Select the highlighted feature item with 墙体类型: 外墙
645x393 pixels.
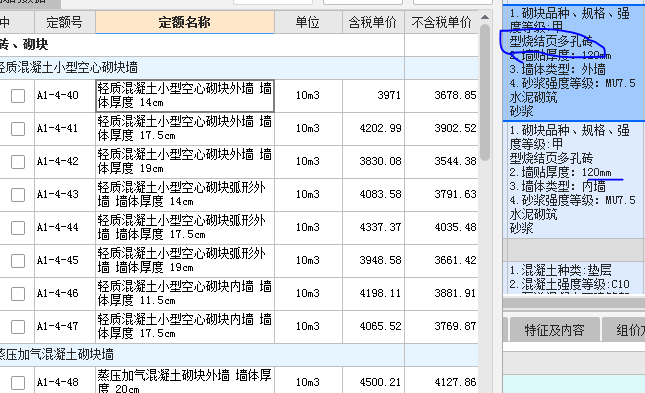click(x=574, y=62)
